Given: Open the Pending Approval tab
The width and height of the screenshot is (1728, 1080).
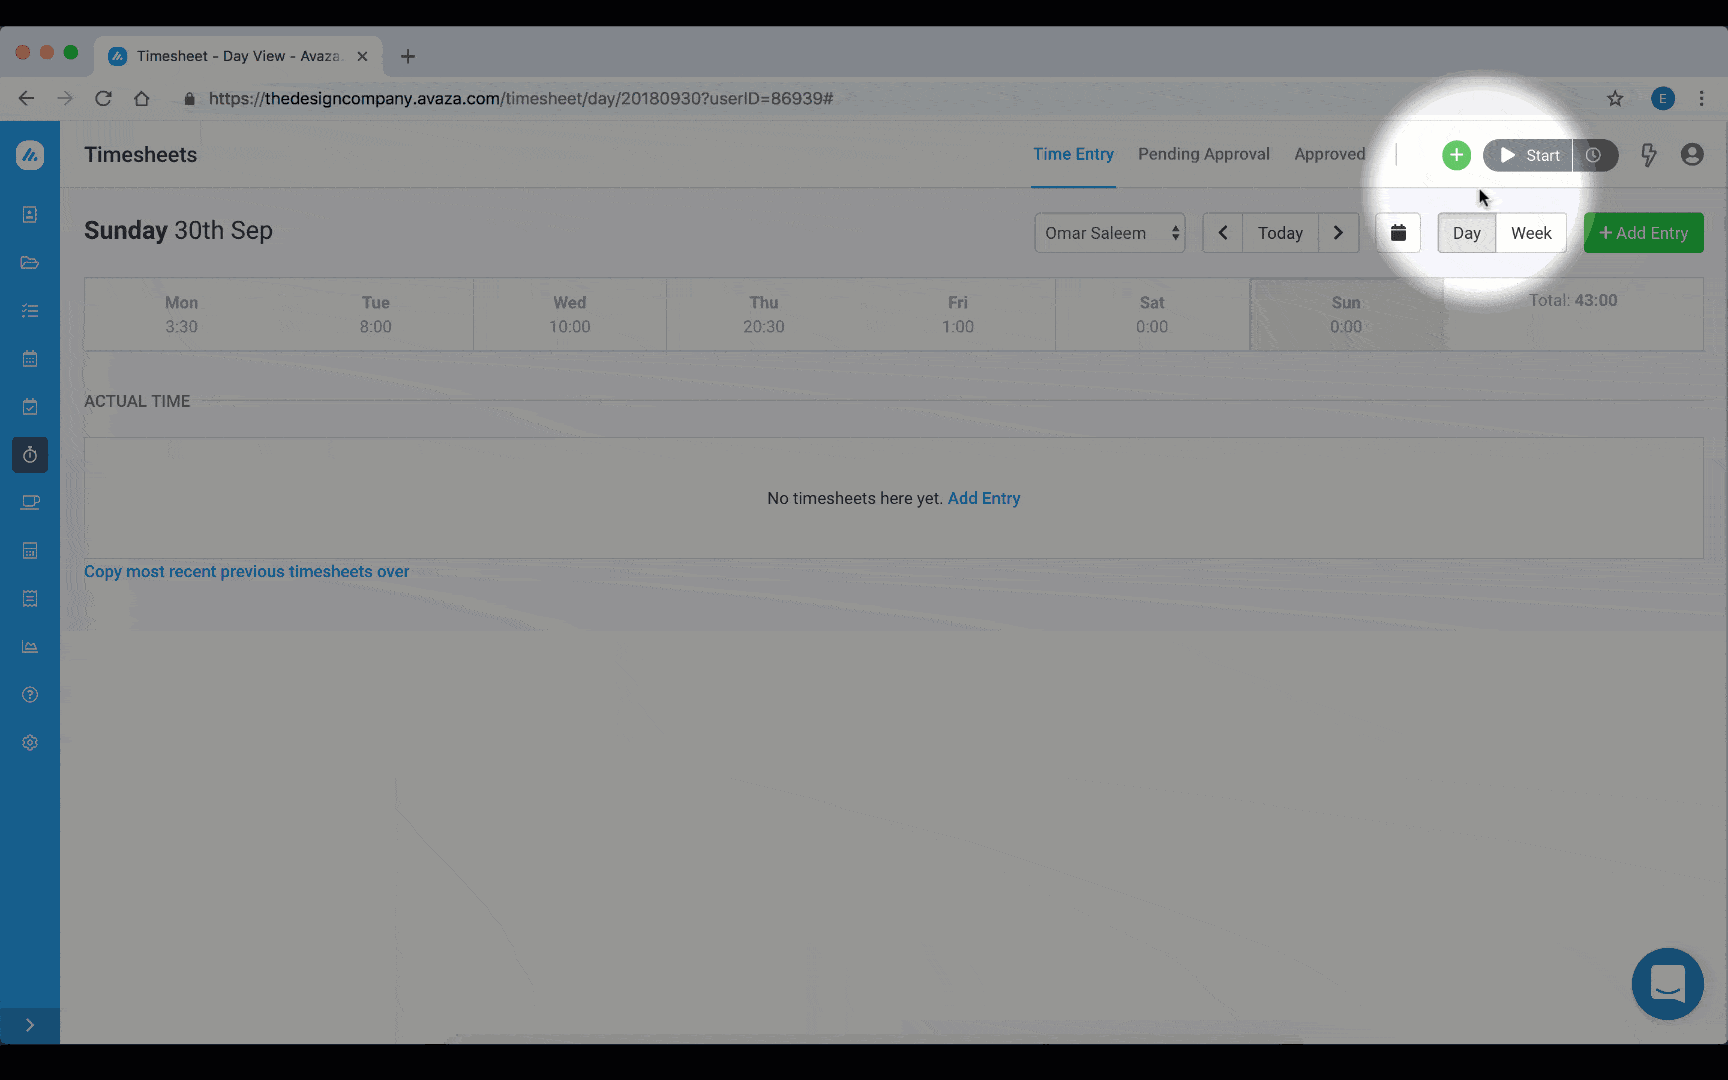Looking at the screenshot, I should [x=1203, y=154].
